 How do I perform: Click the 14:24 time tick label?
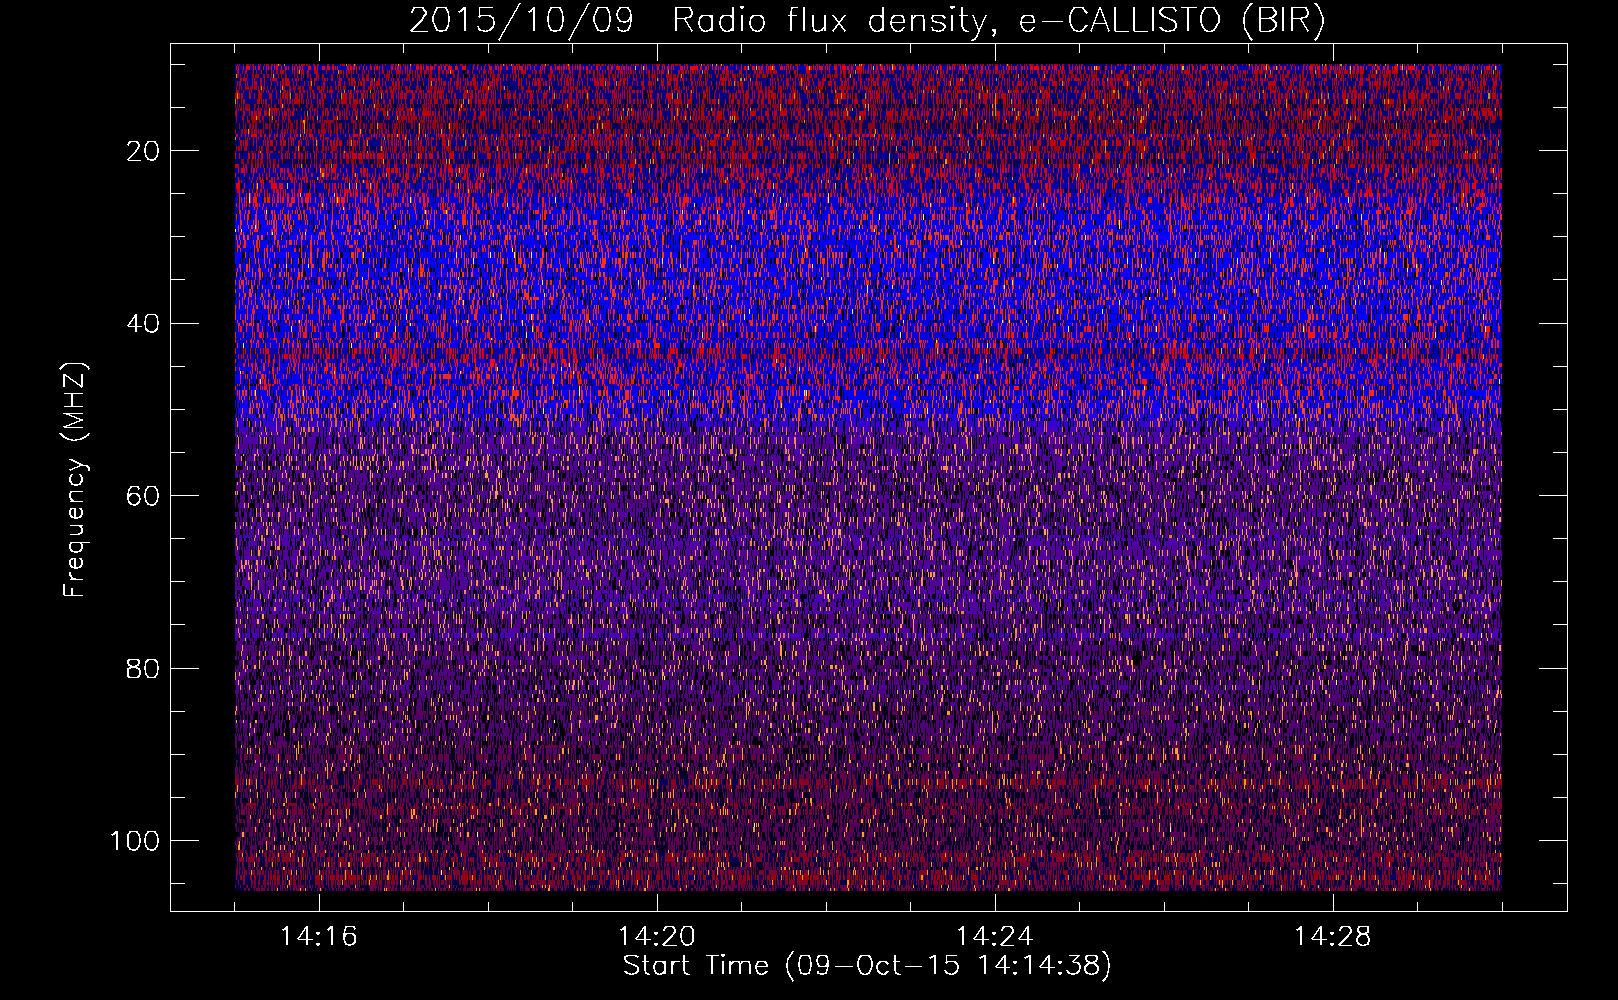click(995, 937)
